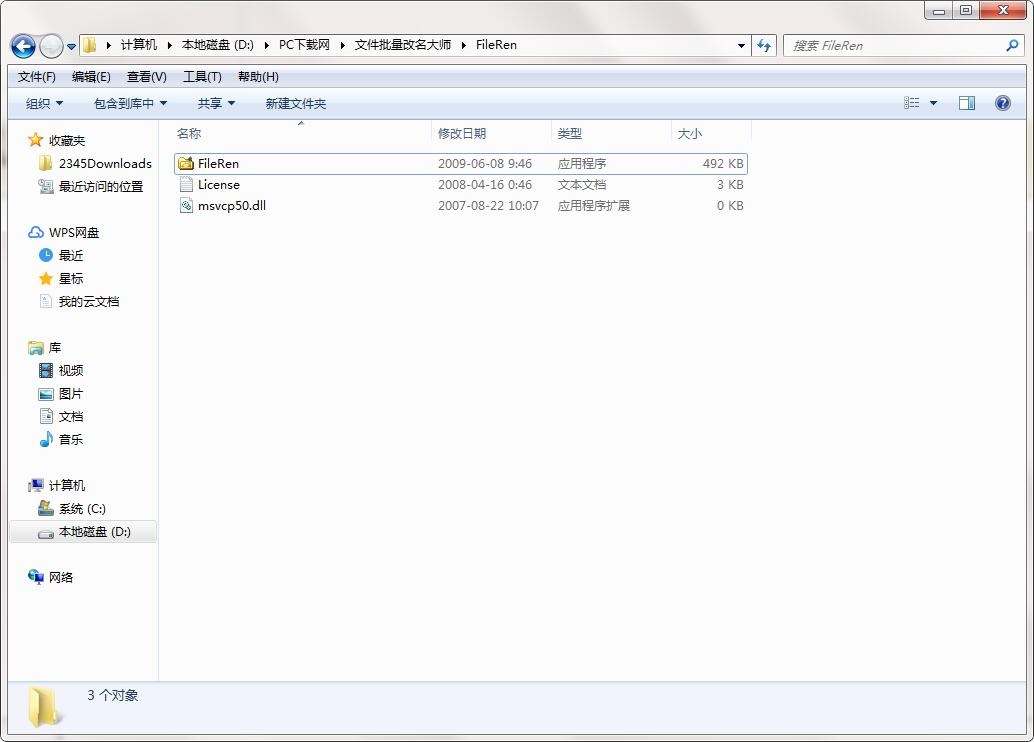Click the refresh icon beside address bar

[765, 45]
